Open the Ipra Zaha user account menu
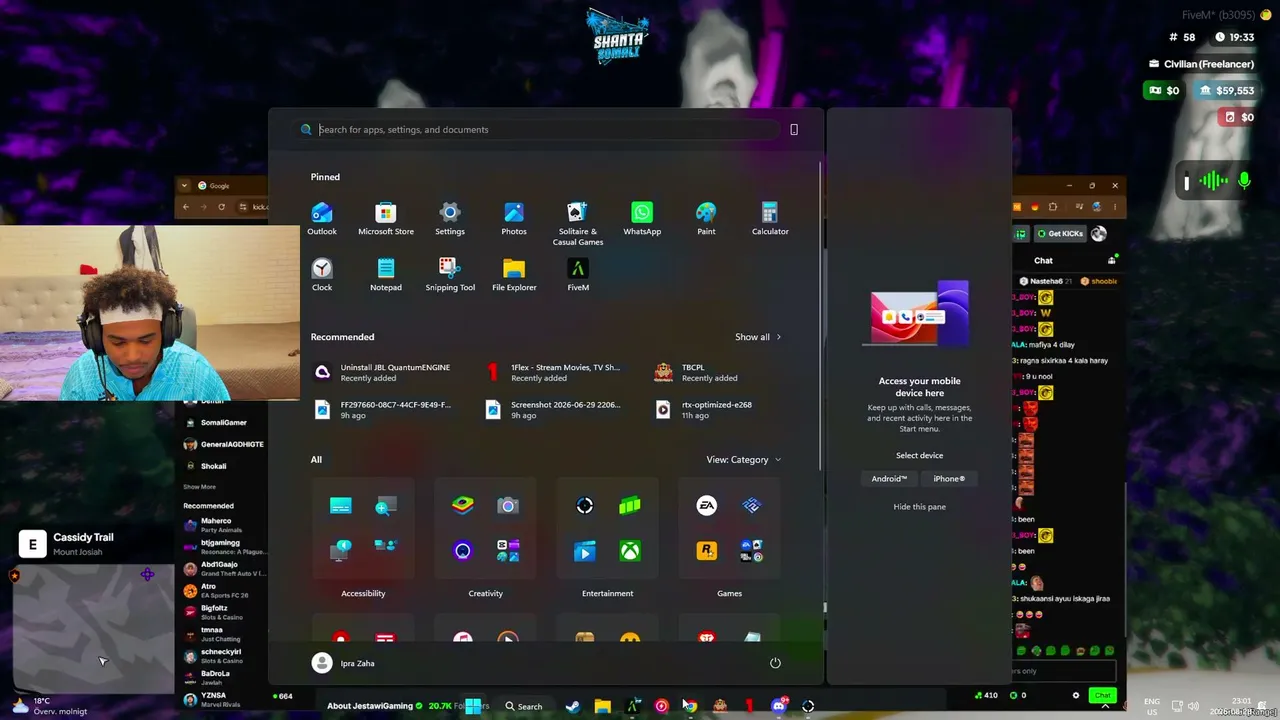The image size is (1280, 720). (x=344, y=663)
